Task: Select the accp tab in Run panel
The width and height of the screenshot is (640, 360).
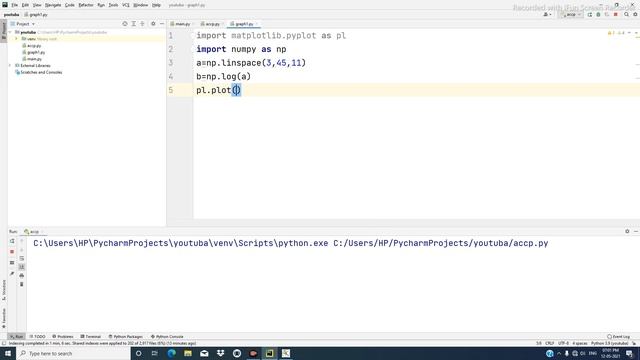Action: point(33,232)
